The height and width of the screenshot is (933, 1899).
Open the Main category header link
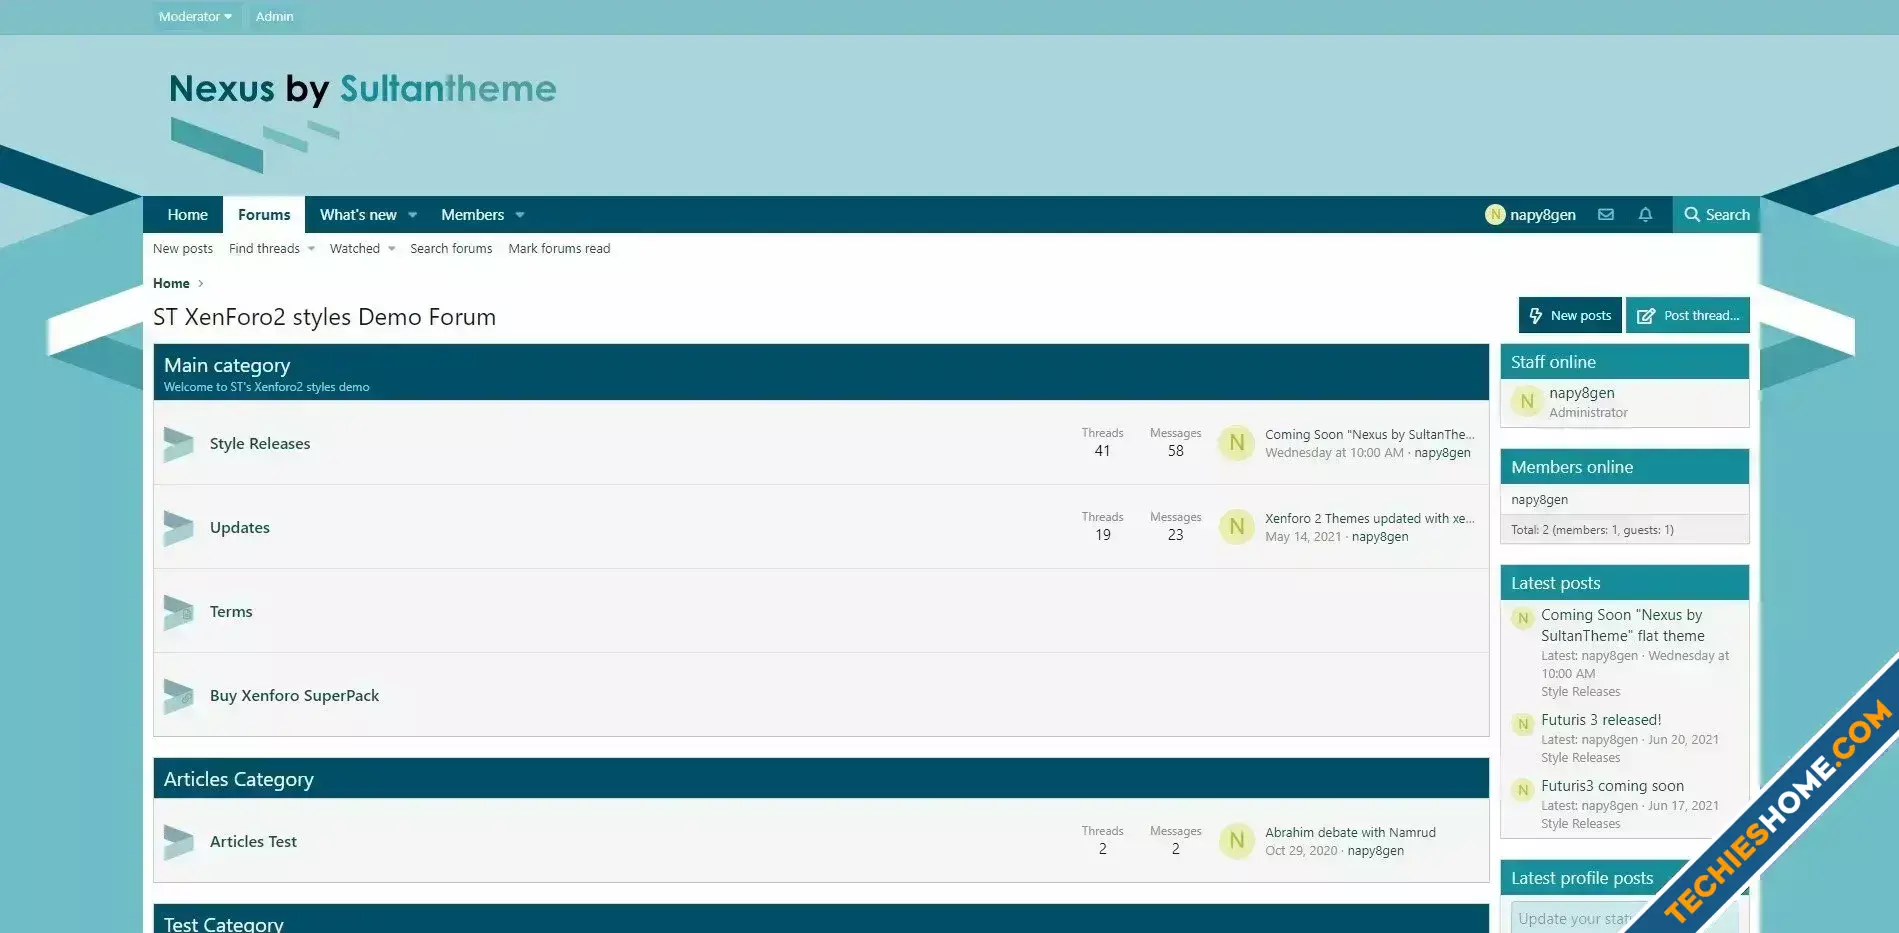coord(227,366)
